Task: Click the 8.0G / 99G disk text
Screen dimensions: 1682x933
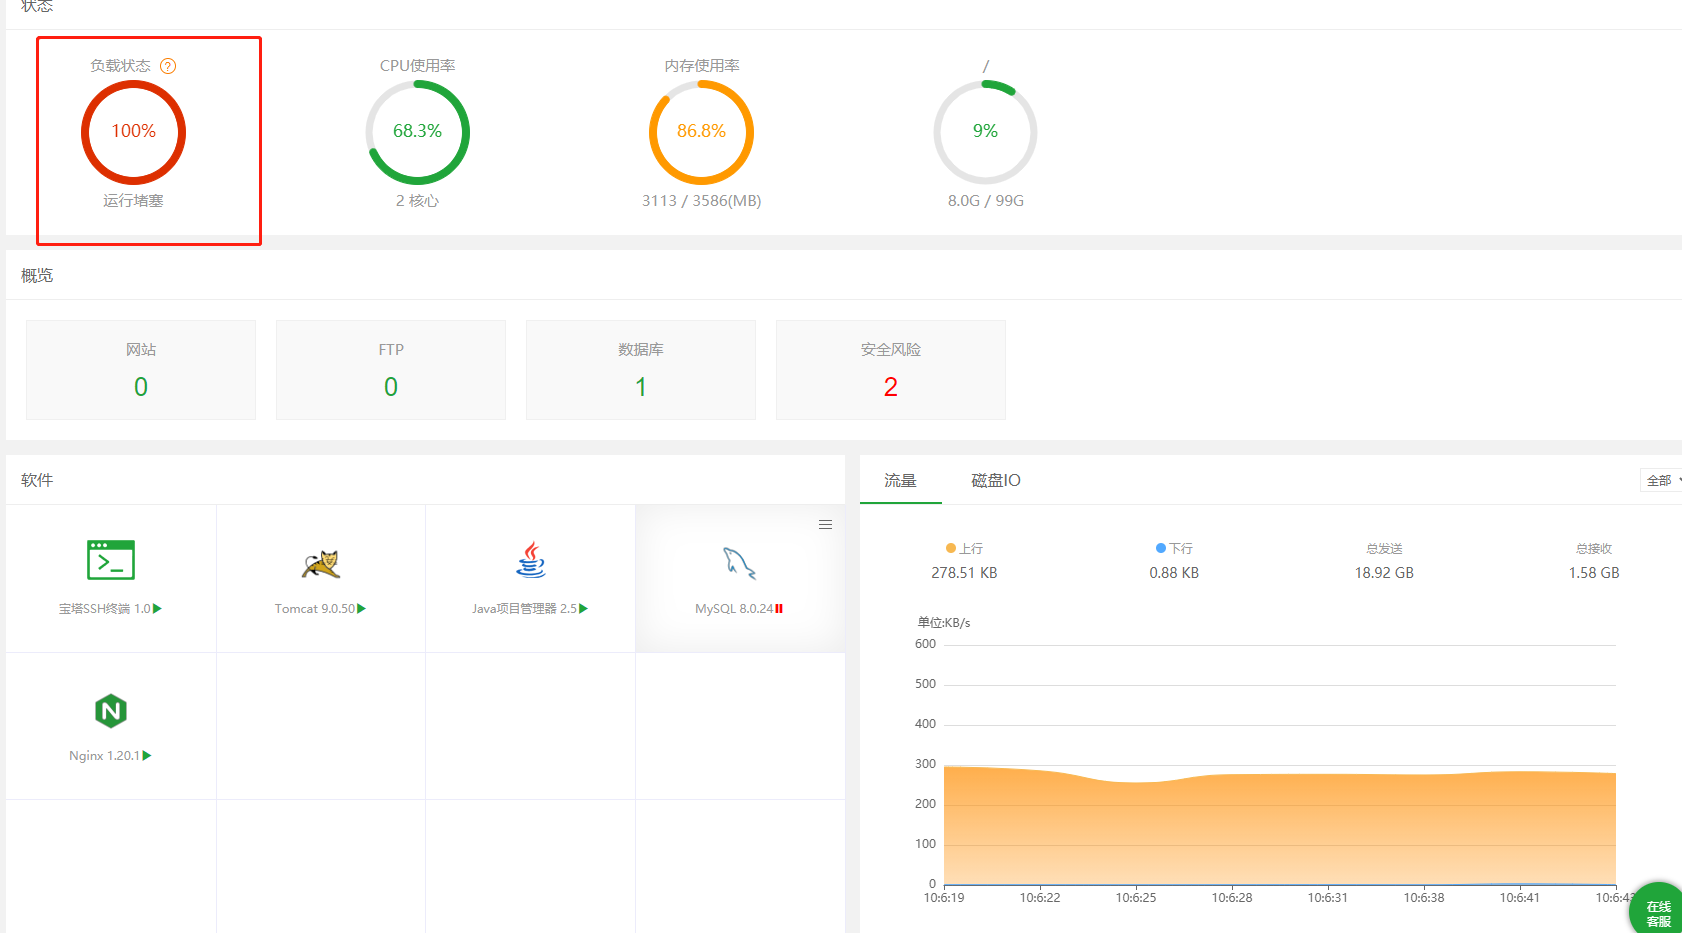Action: 986,201
